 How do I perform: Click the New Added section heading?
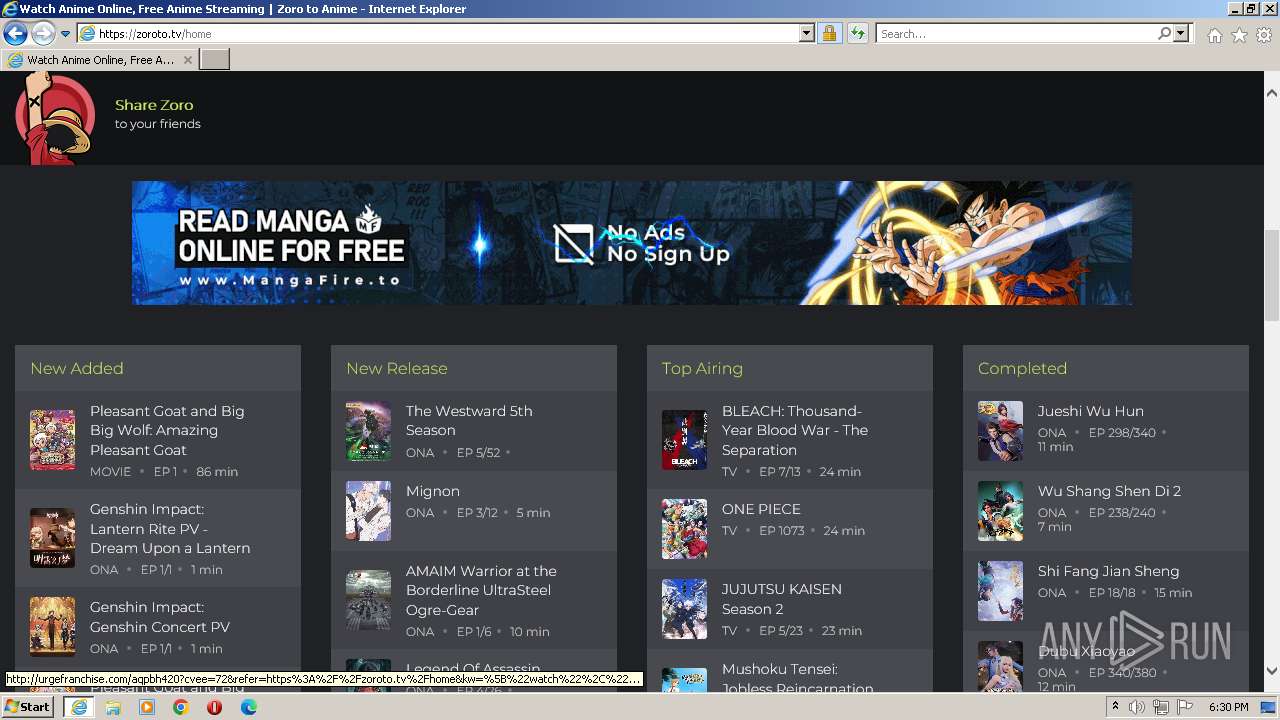pos(77,368)
